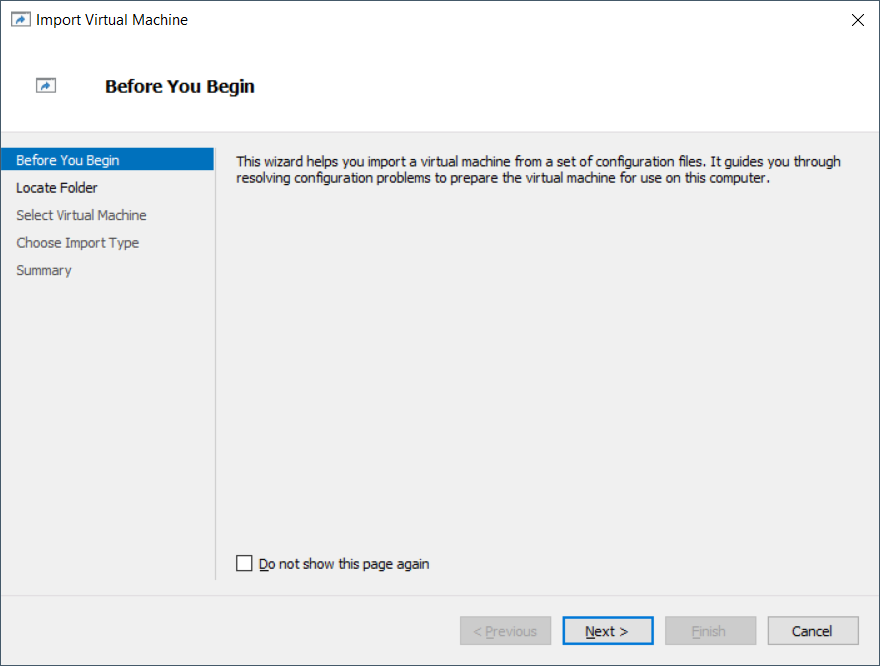880x666 pixels.
Task: Cancel the import wizard
Action: click(x=812, y=630)
